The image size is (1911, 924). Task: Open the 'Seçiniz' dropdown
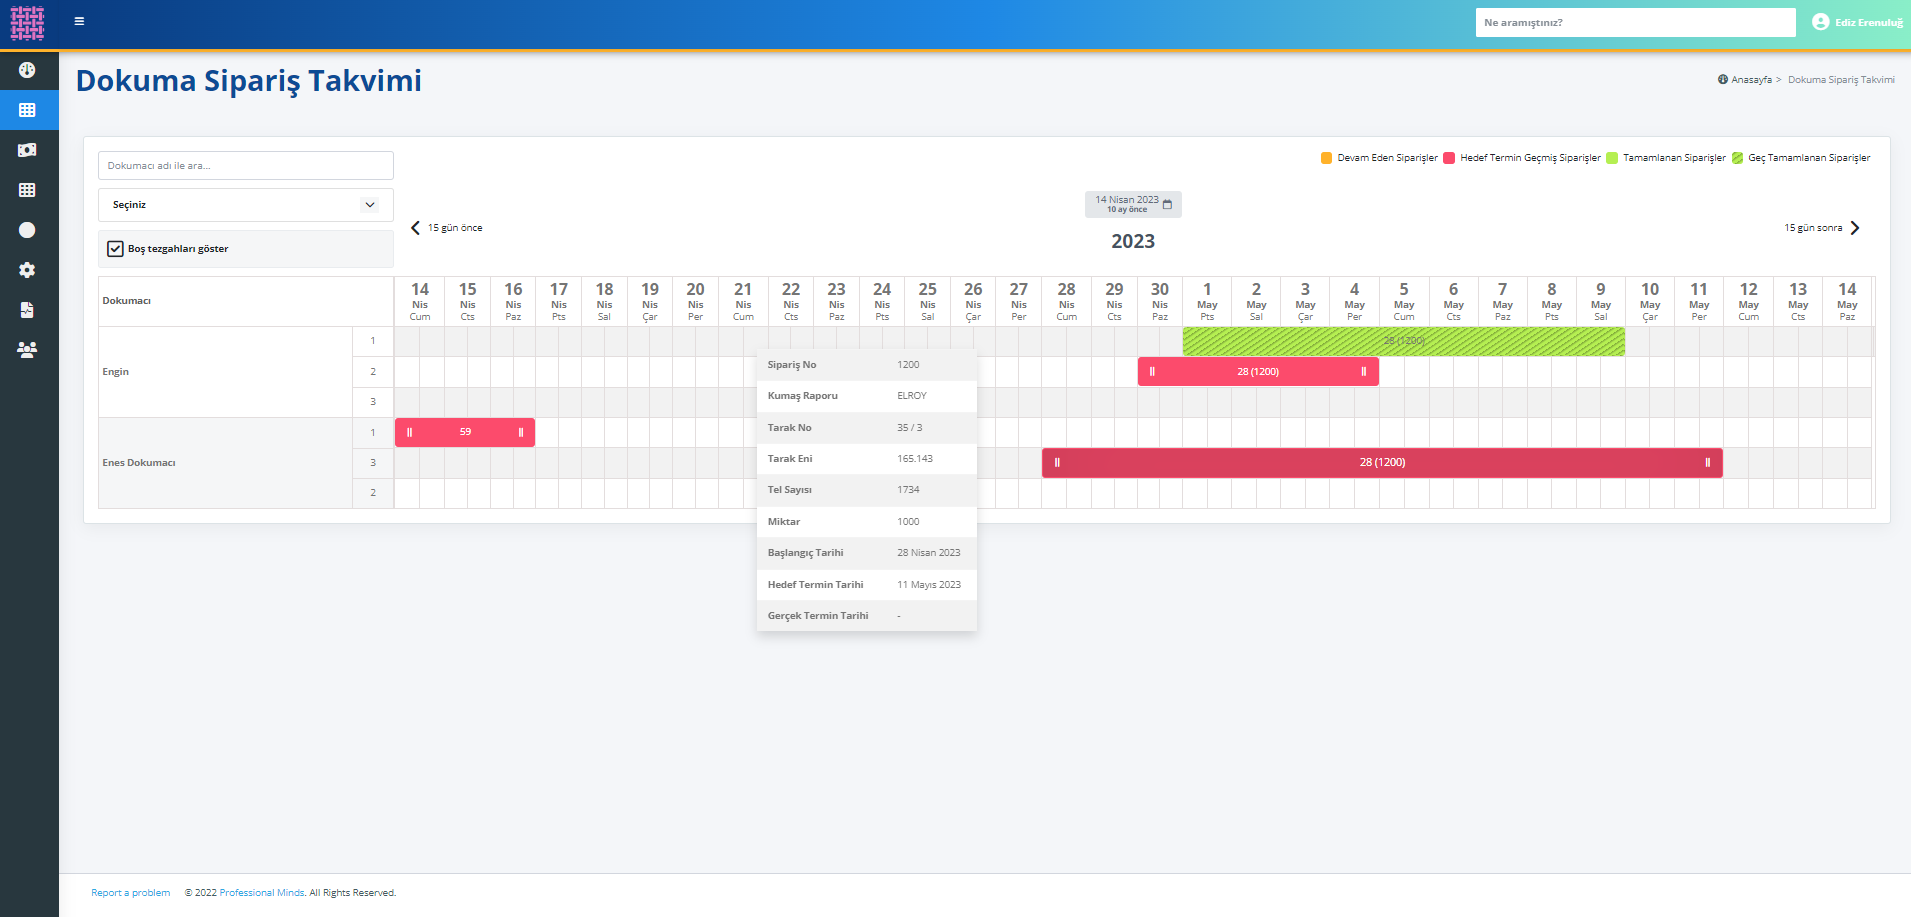(x=245, y=205)
